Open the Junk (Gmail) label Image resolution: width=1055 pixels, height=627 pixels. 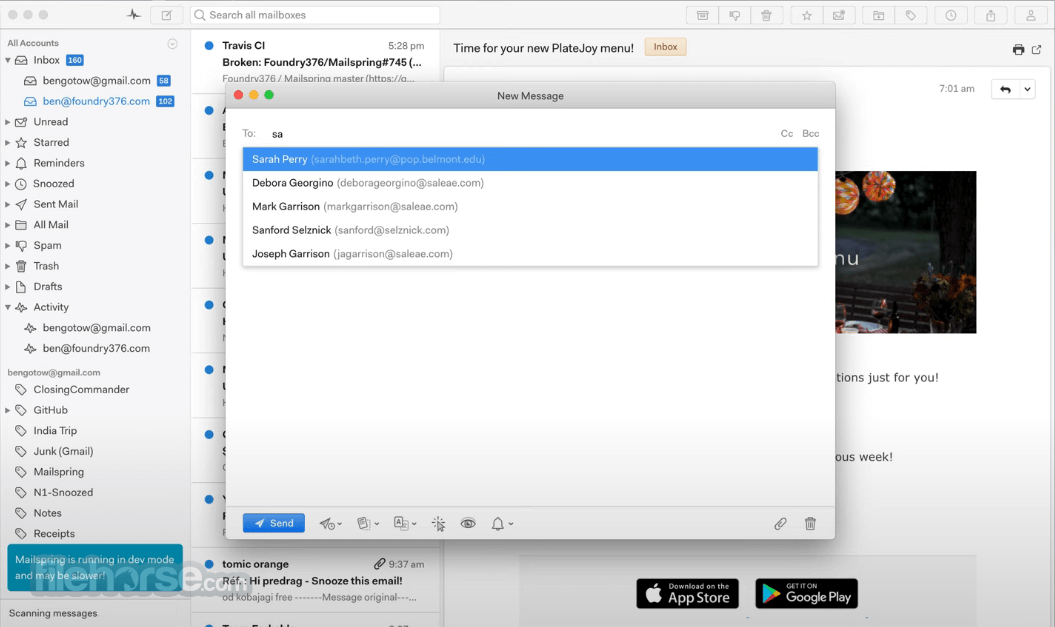(63, 451)
